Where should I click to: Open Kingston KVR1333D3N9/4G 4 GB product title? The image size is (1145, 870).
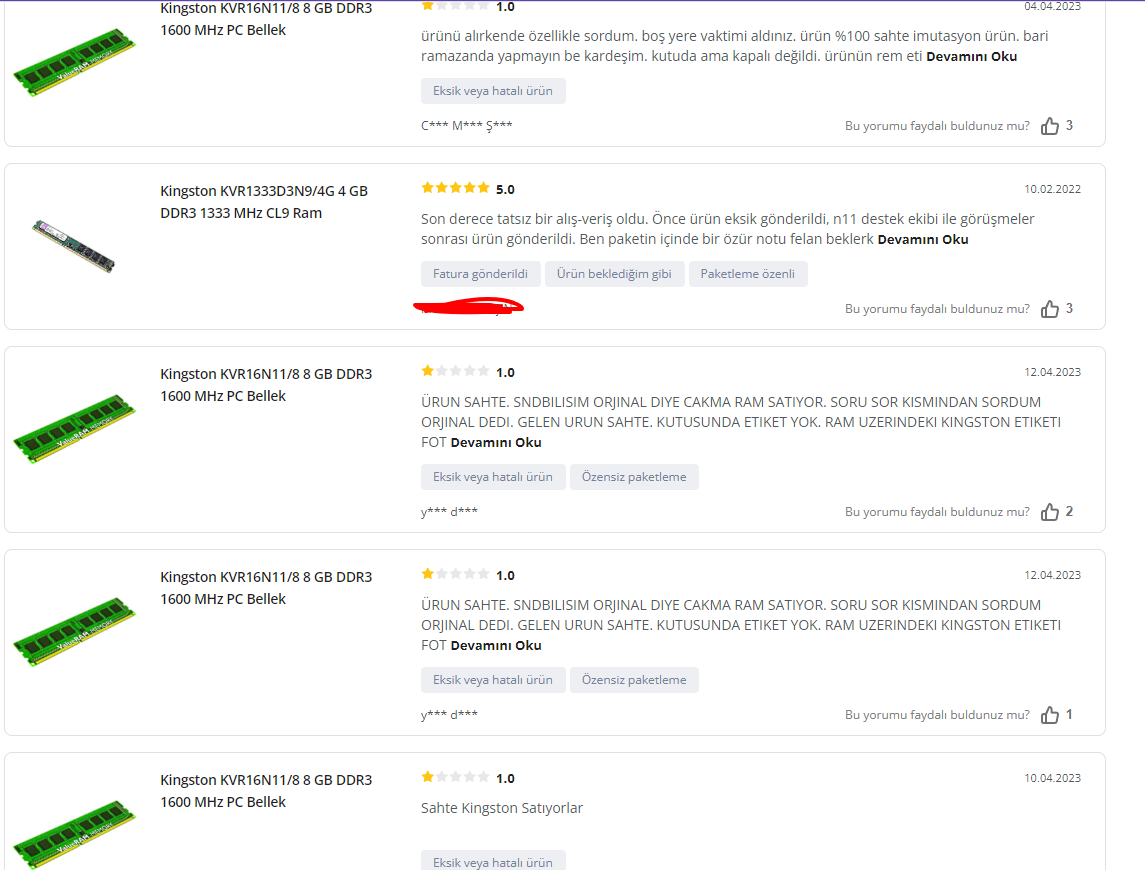264,202
